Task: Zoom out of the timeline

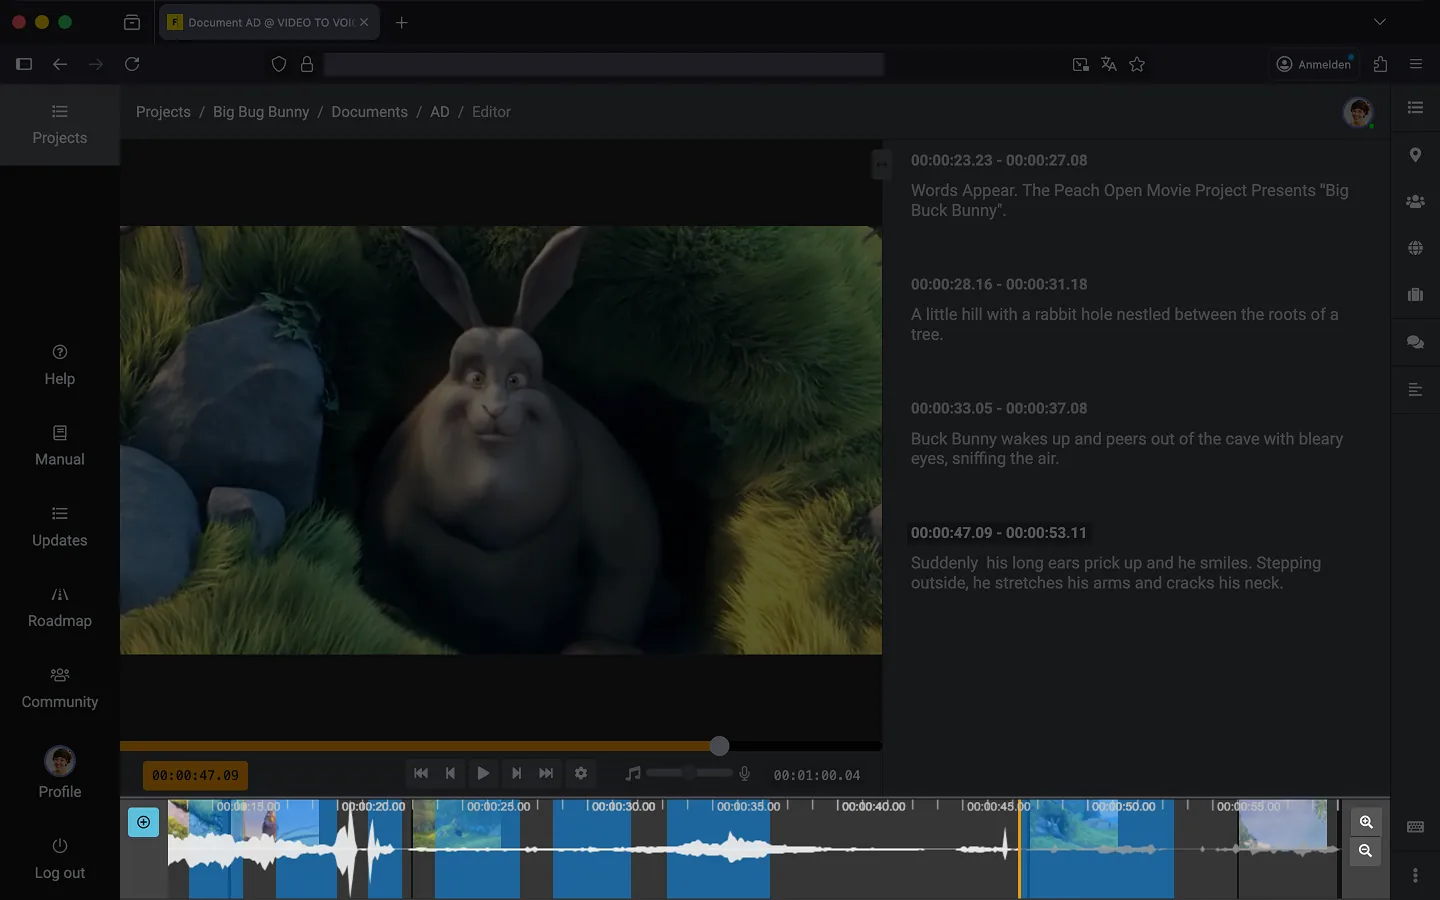Action: coord(1366,851)
